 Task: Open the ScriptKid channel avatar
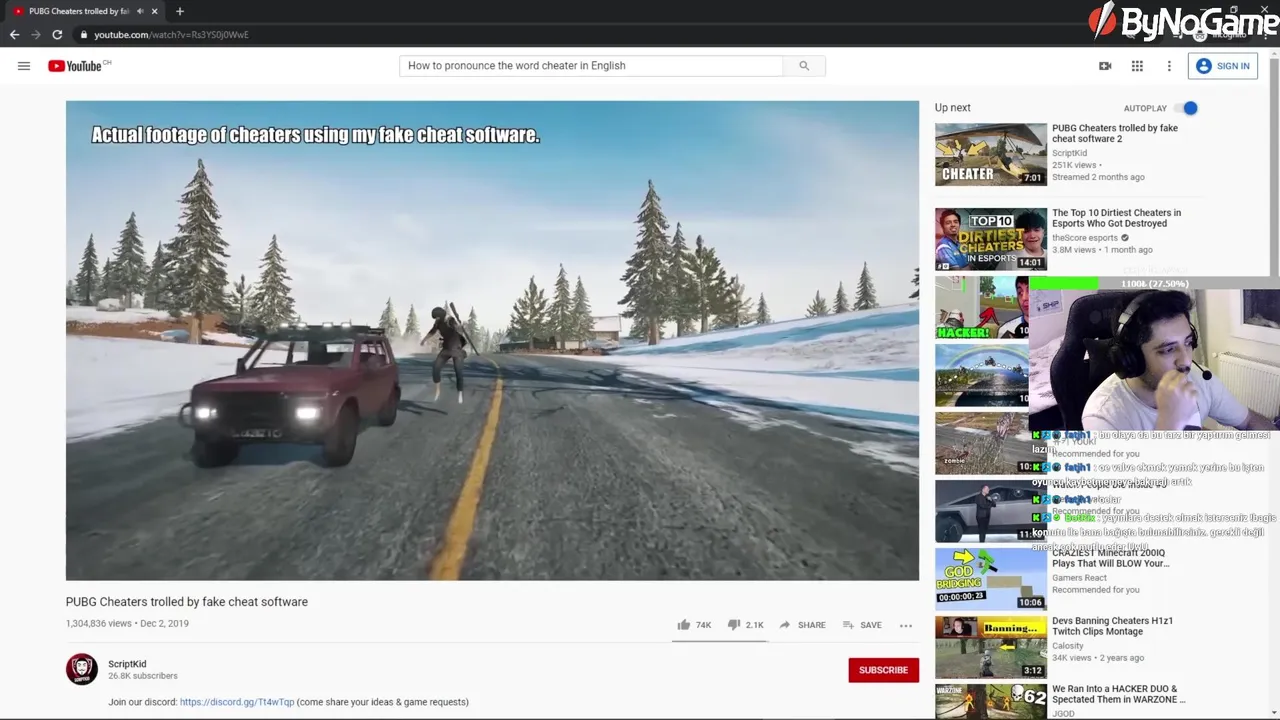pos(82,670)
